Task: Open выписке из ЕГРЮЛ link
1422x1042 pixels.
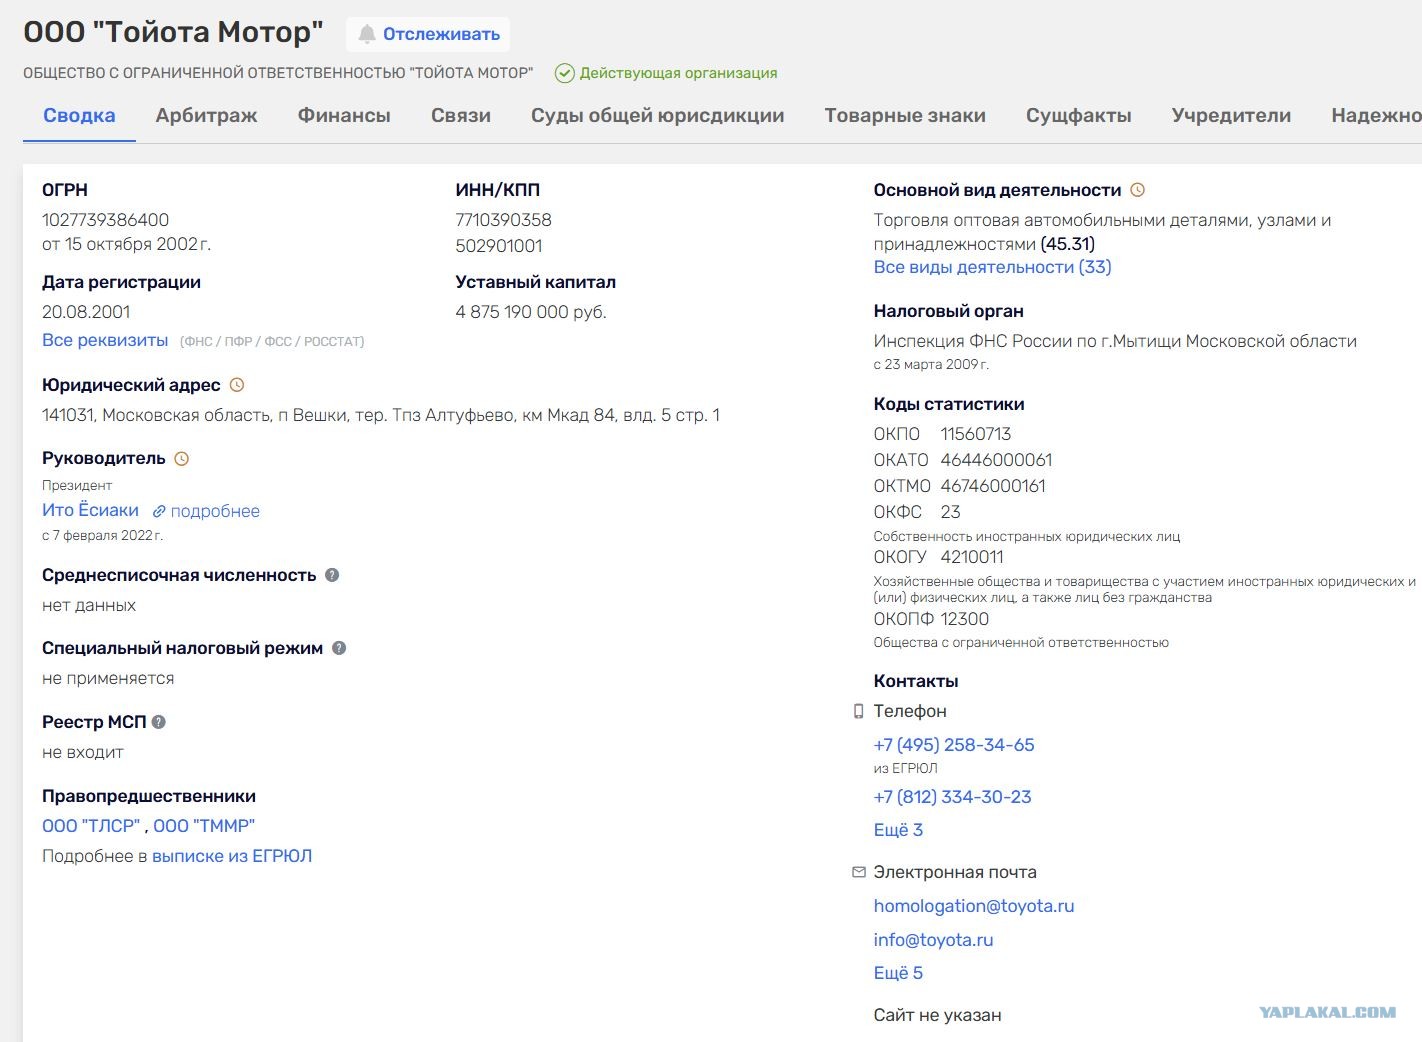Action: tap(232, 856)
